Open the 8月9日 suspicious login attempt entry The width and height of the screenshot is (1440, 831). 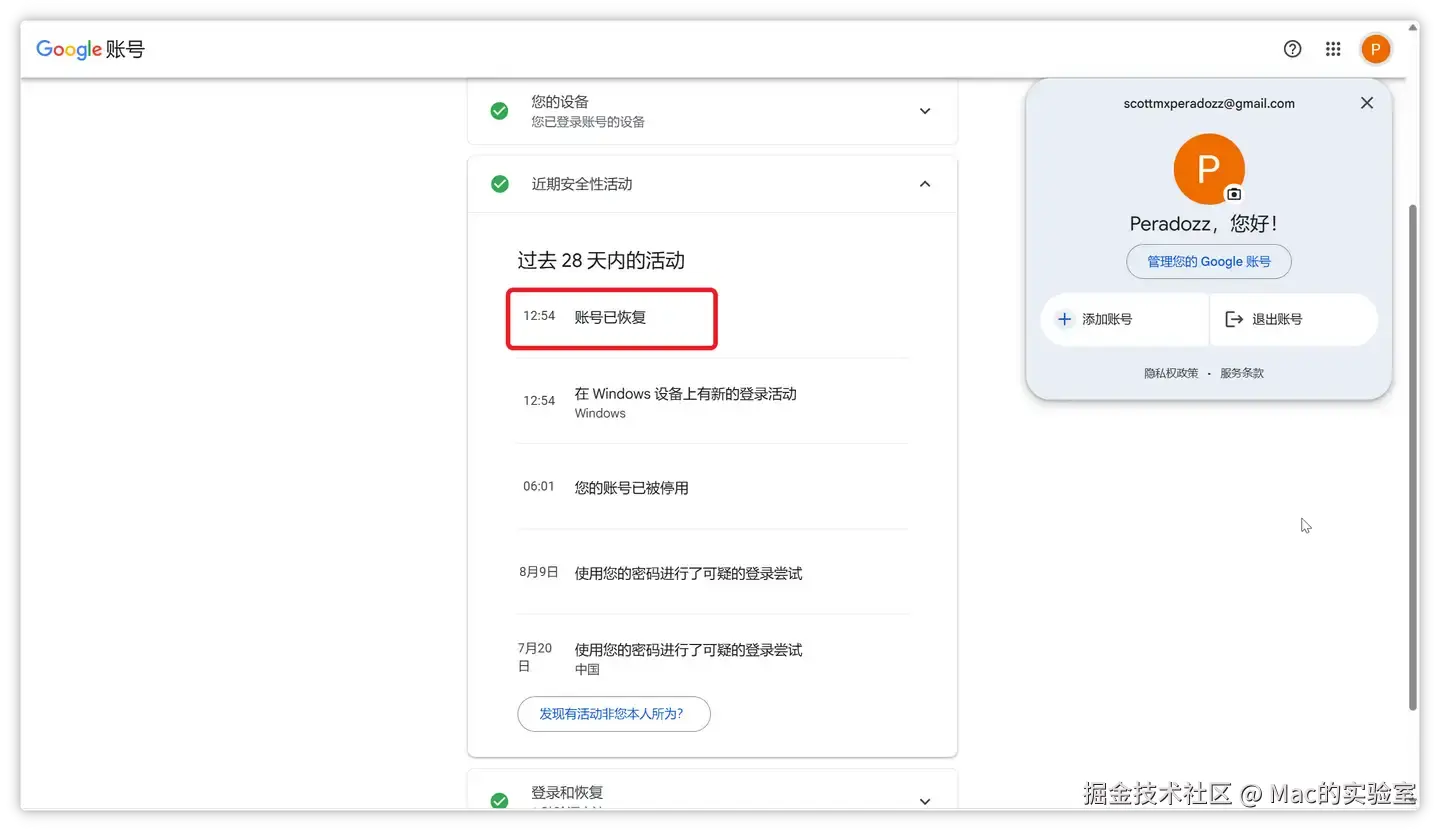(x=712, y=573)
